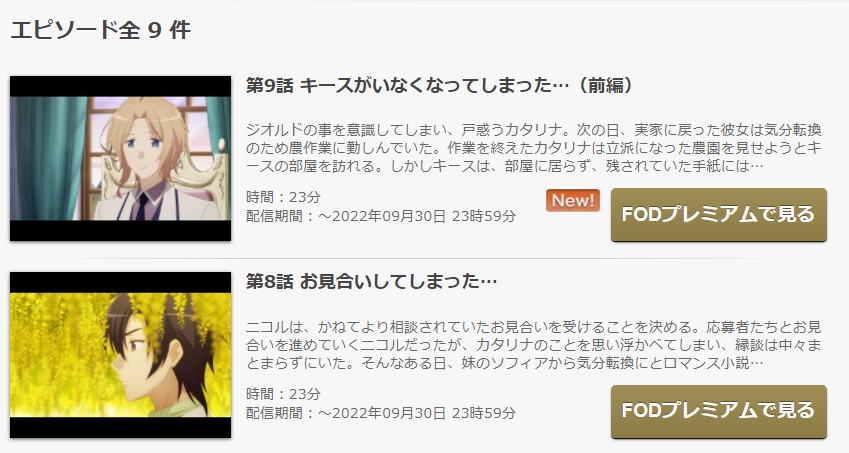This screenshot has width=849, height=453.
Task: Click the number 9 in episode count heading
Action: [154, 30]
